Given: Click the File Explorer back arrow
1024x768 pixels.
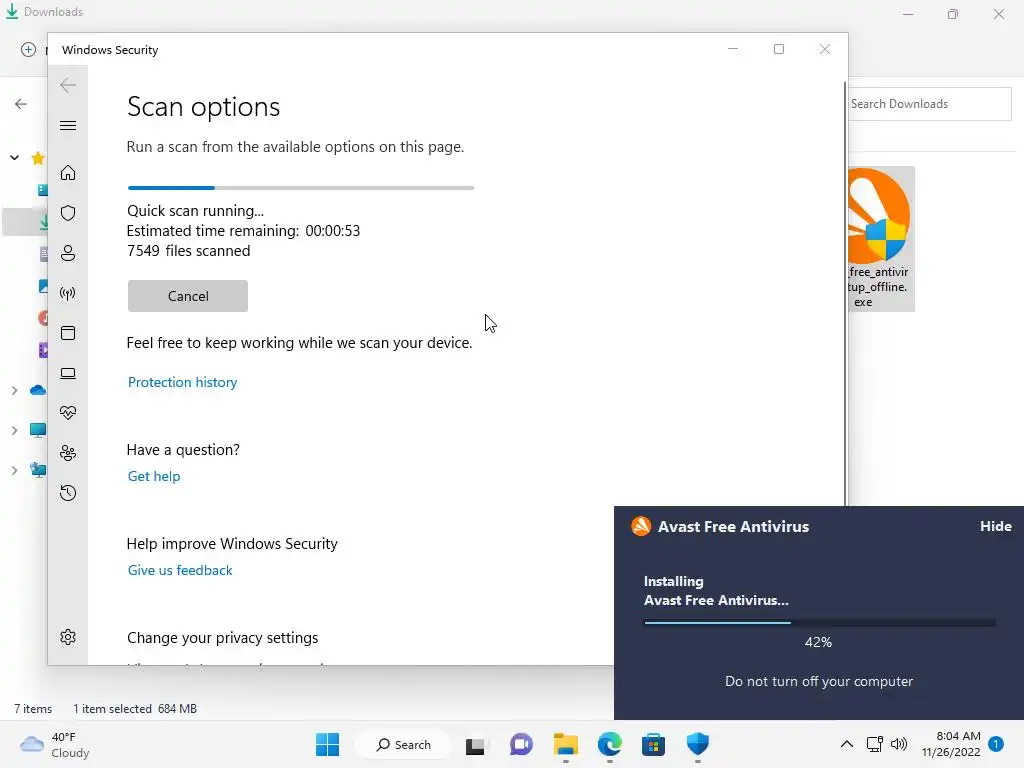Looking at the screenshot, I should click(x=21, y=104).
